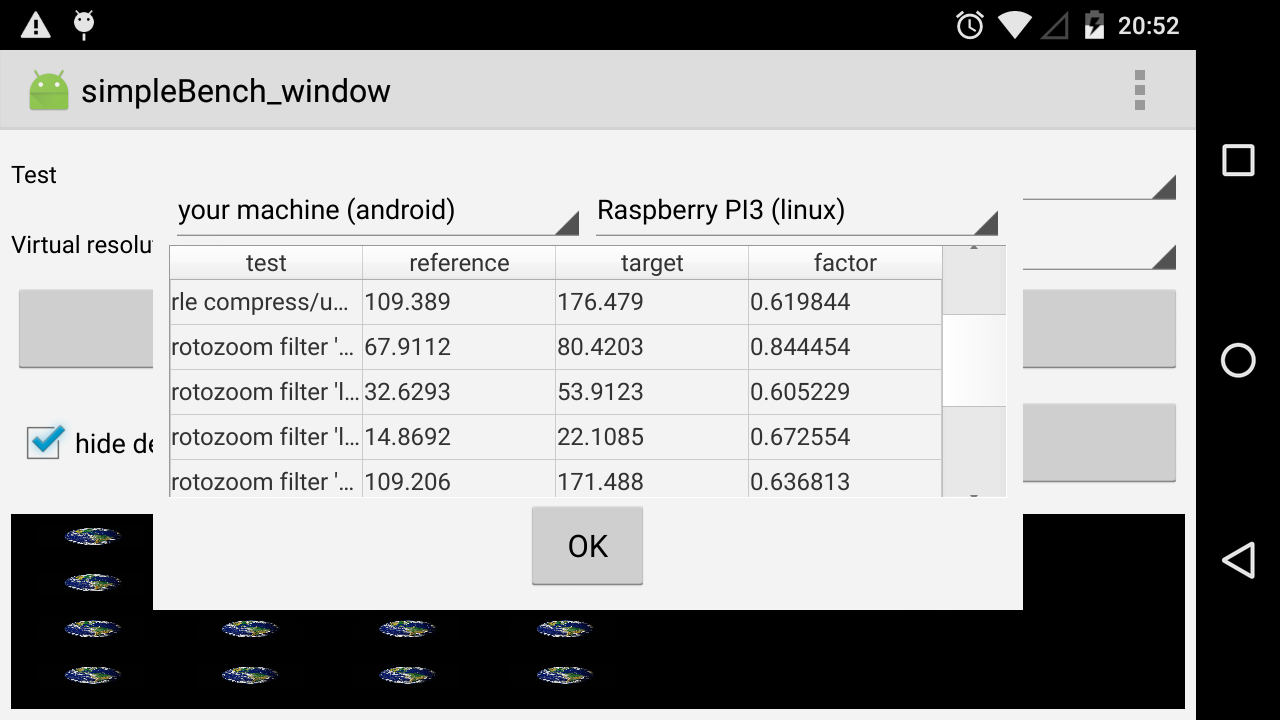Select reference value 14.8692
Image resolution: width=1280 pixels, height=720 pixels.
[459, 437]
